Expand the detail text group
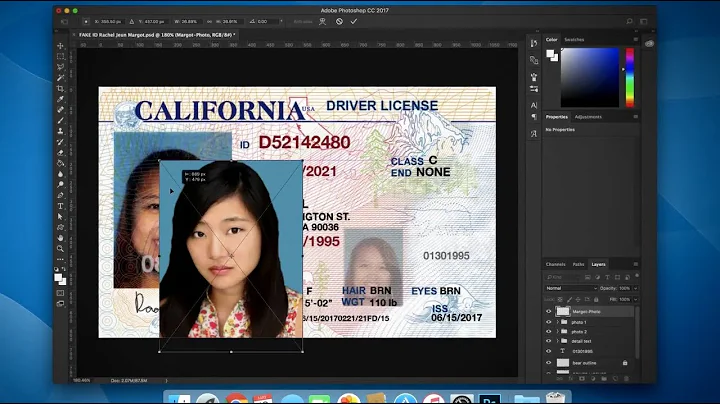The image size is (720, 404). click(557, 341)
